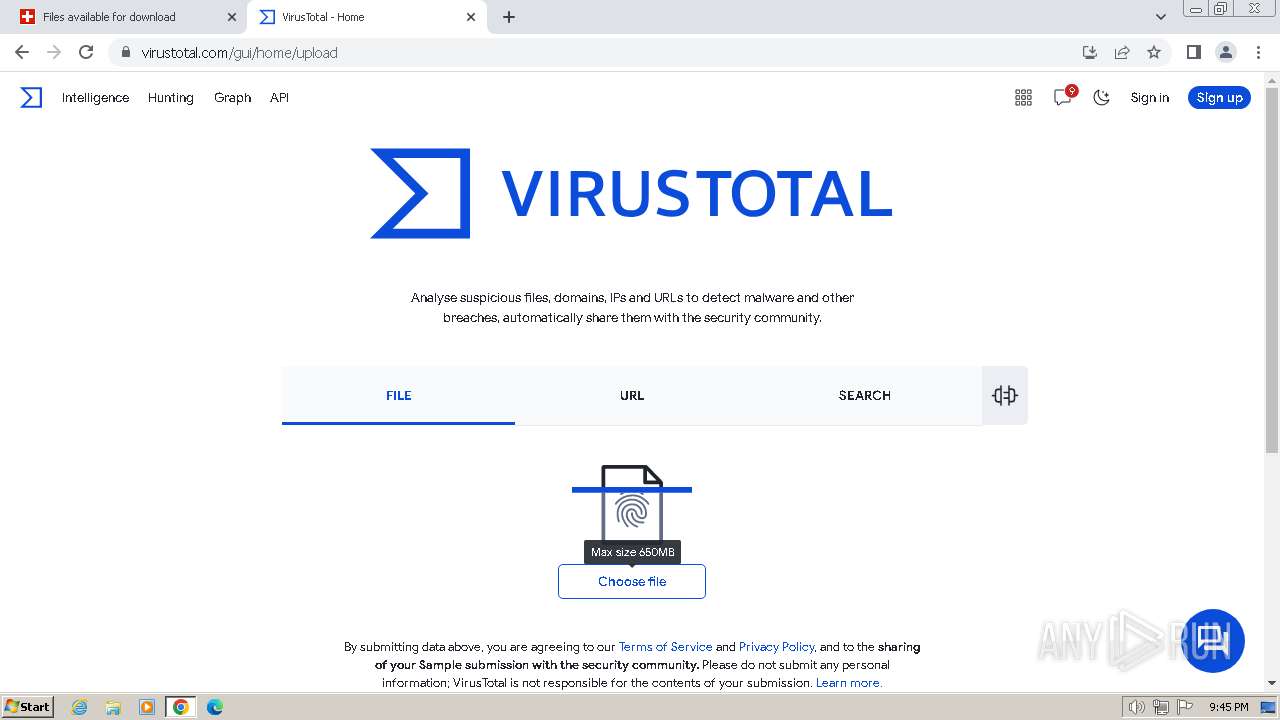Image resolution: width=1280 pixels, height=720 pixels.
Task: Open the Terms of Service link
Action: click(665, 647)
